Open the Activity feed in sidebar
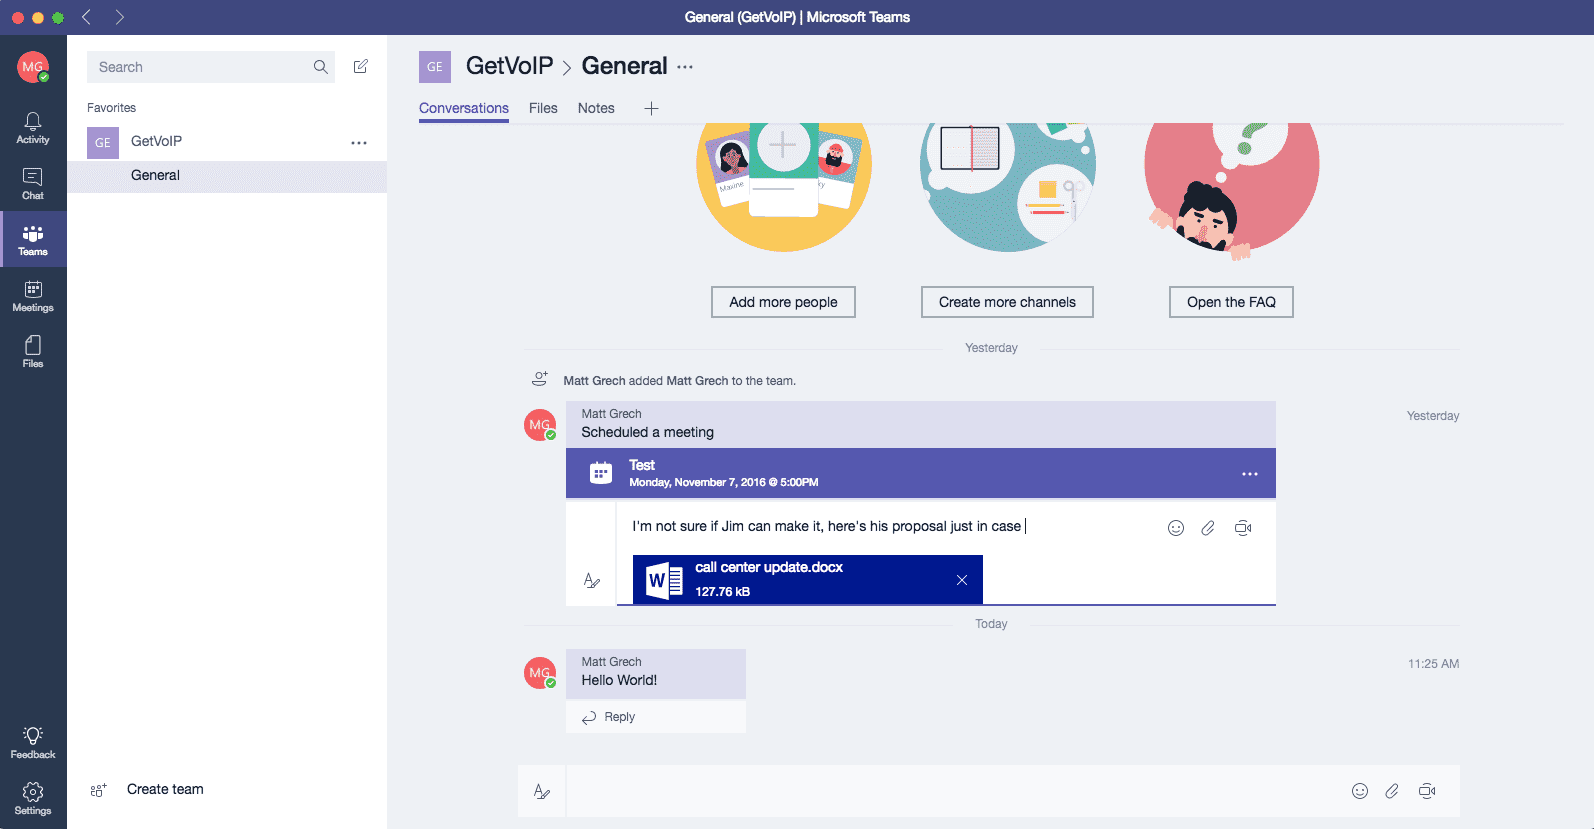Image resolution: width=1594 pixels, height=829 pixels. (33, 128)
